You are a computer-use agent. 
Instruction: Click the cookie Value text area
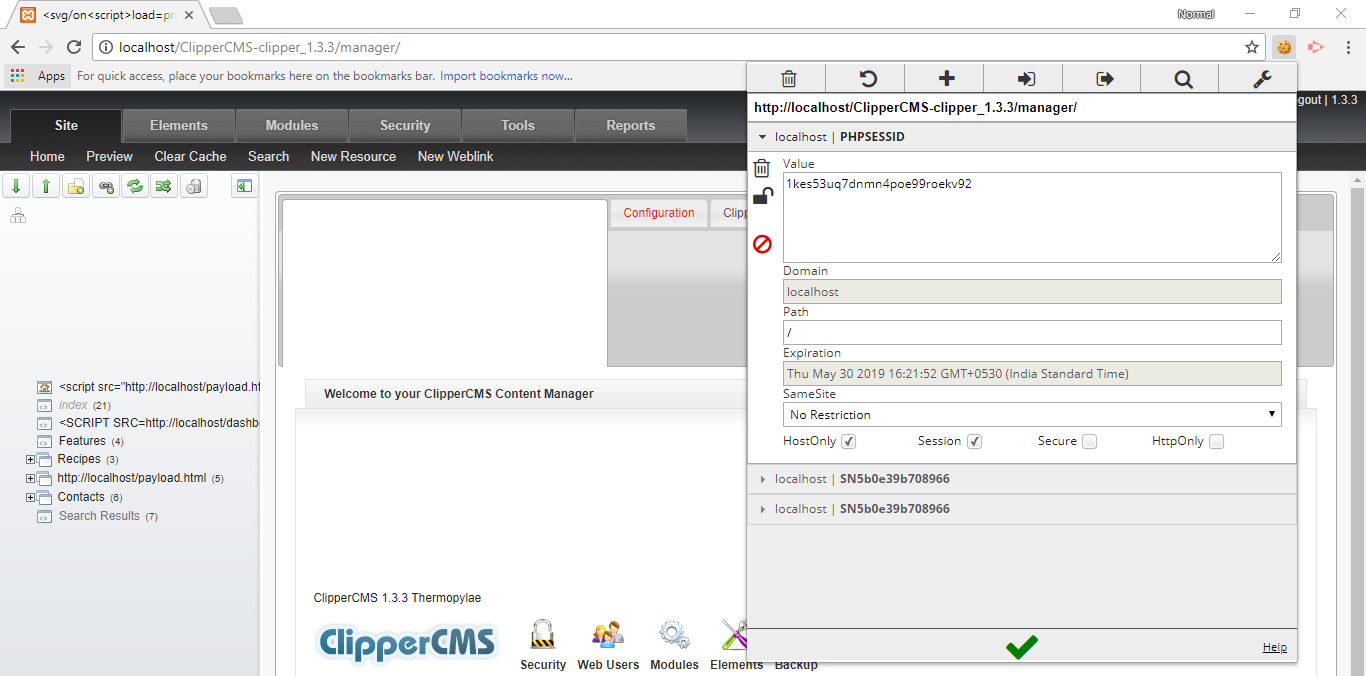(x=1032, y=217)
